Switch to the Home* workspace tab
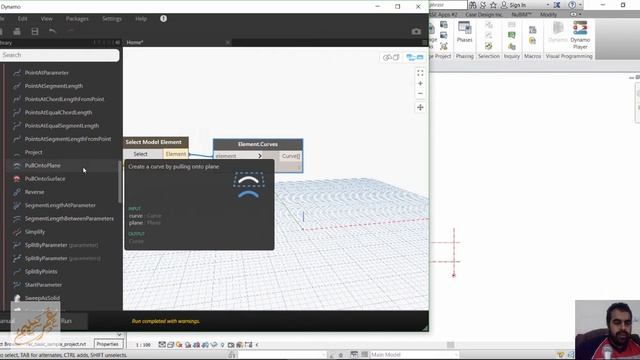The height and width of the screenshot is (360, 640). click(135, 42)
